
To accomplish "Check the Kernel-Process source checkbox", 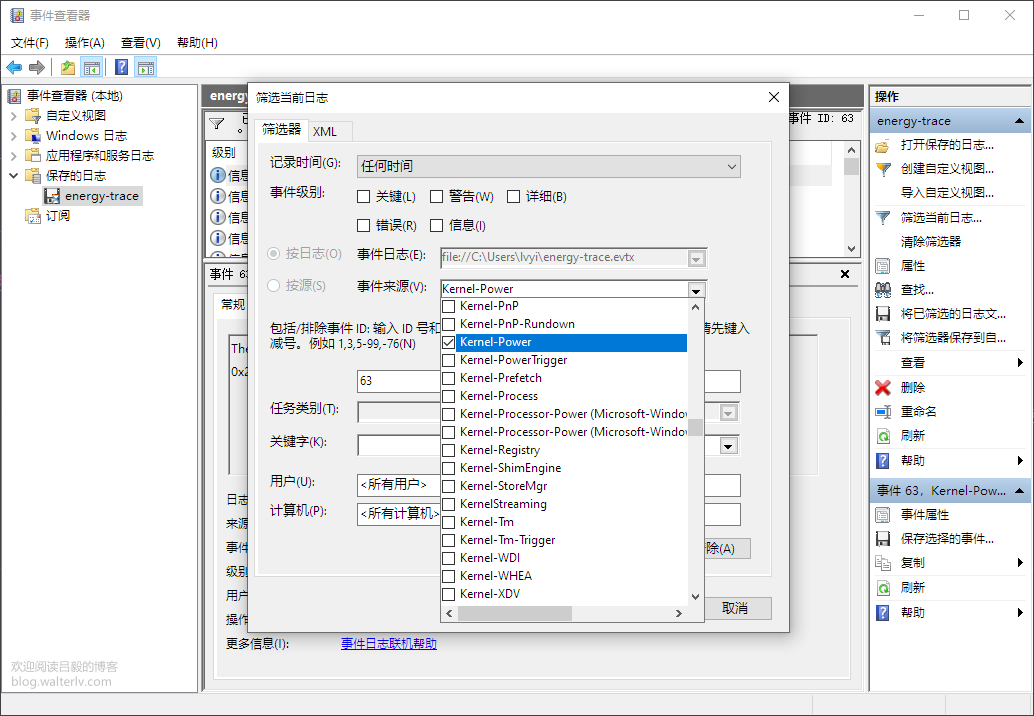I will pos(449,396).
